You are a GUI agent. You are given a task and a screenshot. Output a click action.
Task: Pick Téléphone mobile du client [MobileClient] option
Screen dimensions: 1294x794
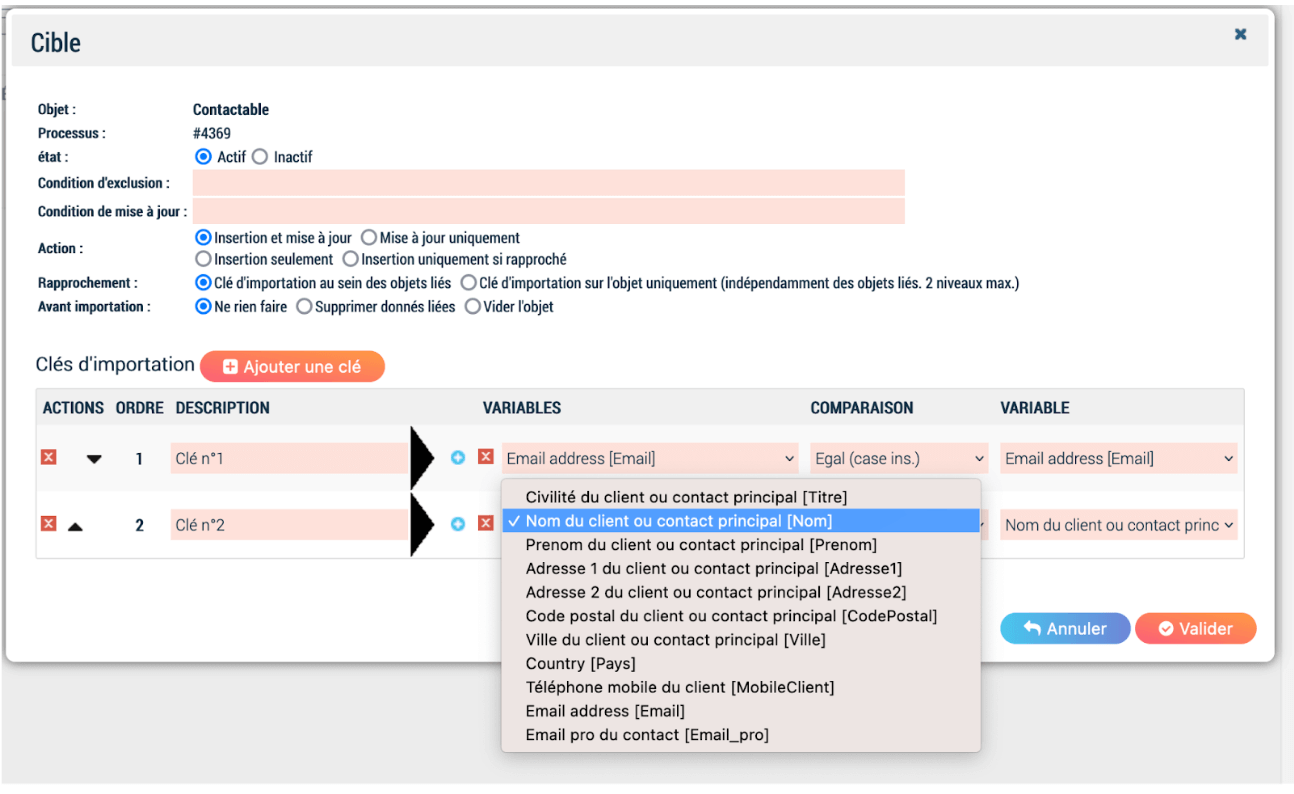tap(740, 687)
